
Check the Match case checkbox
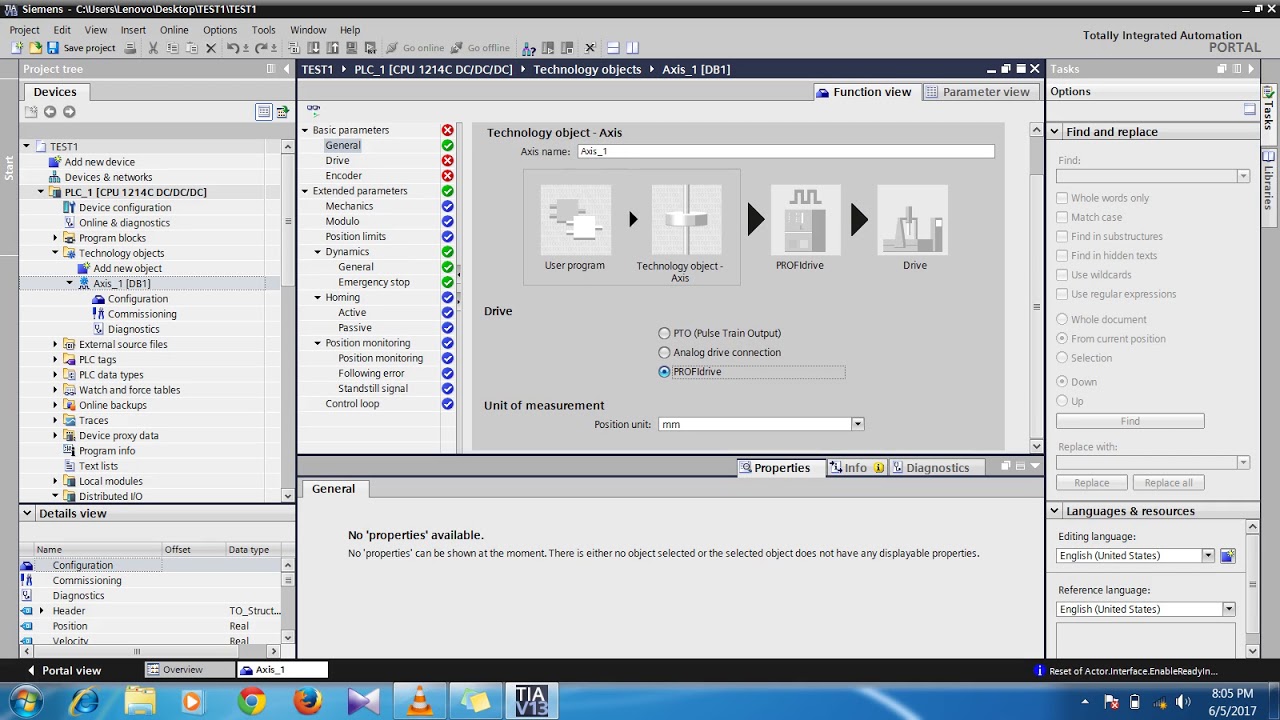click(1062, 217)
